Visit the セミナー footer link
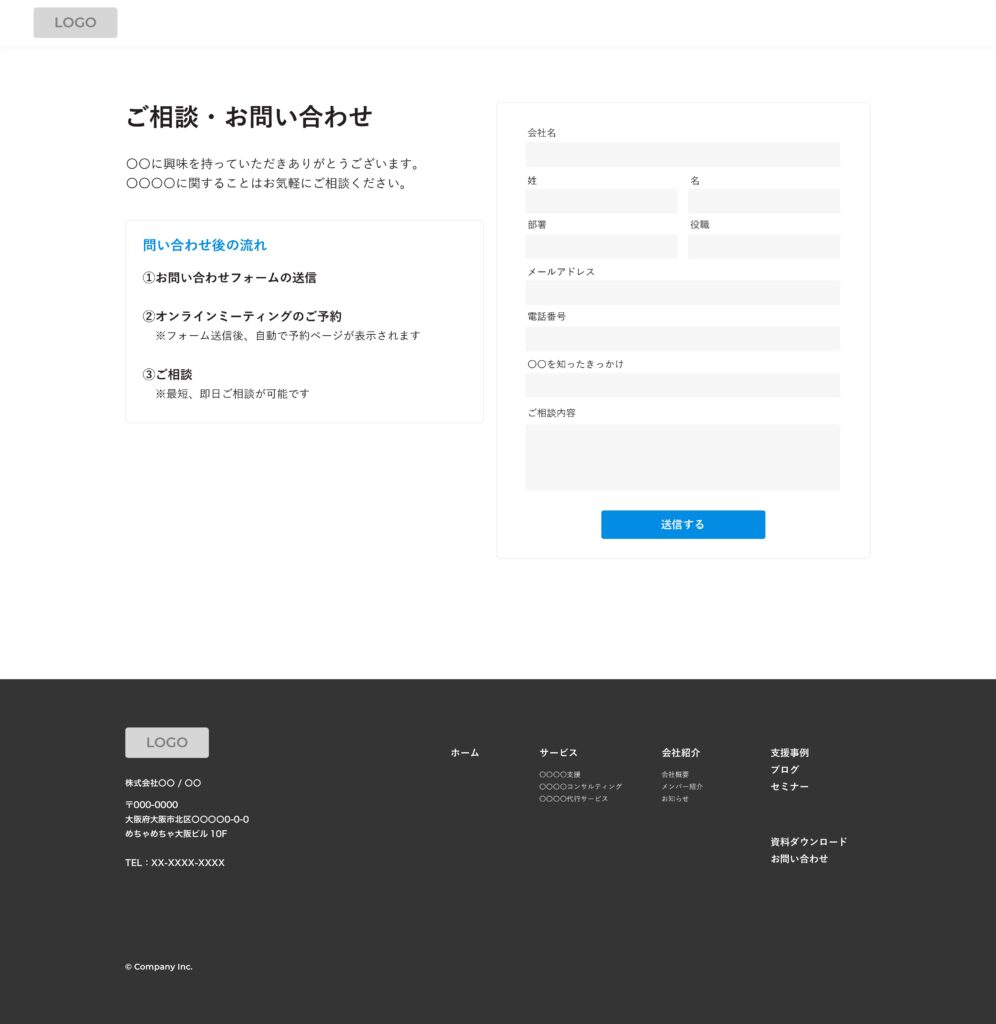The image size is (996, 1024). click(x=789, y=787)
